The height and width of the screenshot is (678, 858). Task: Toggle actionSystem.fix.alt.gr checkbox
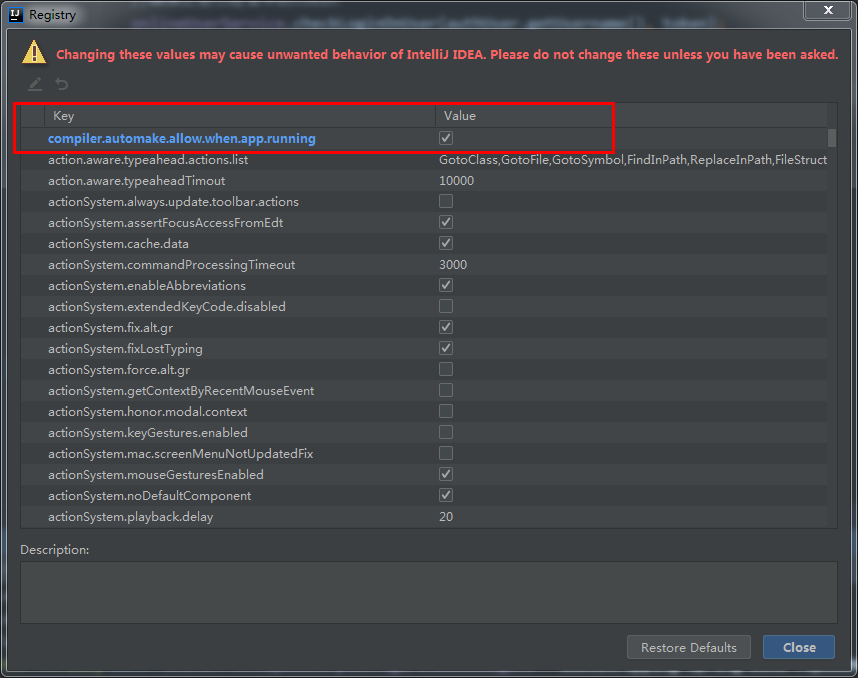(446, 327)
